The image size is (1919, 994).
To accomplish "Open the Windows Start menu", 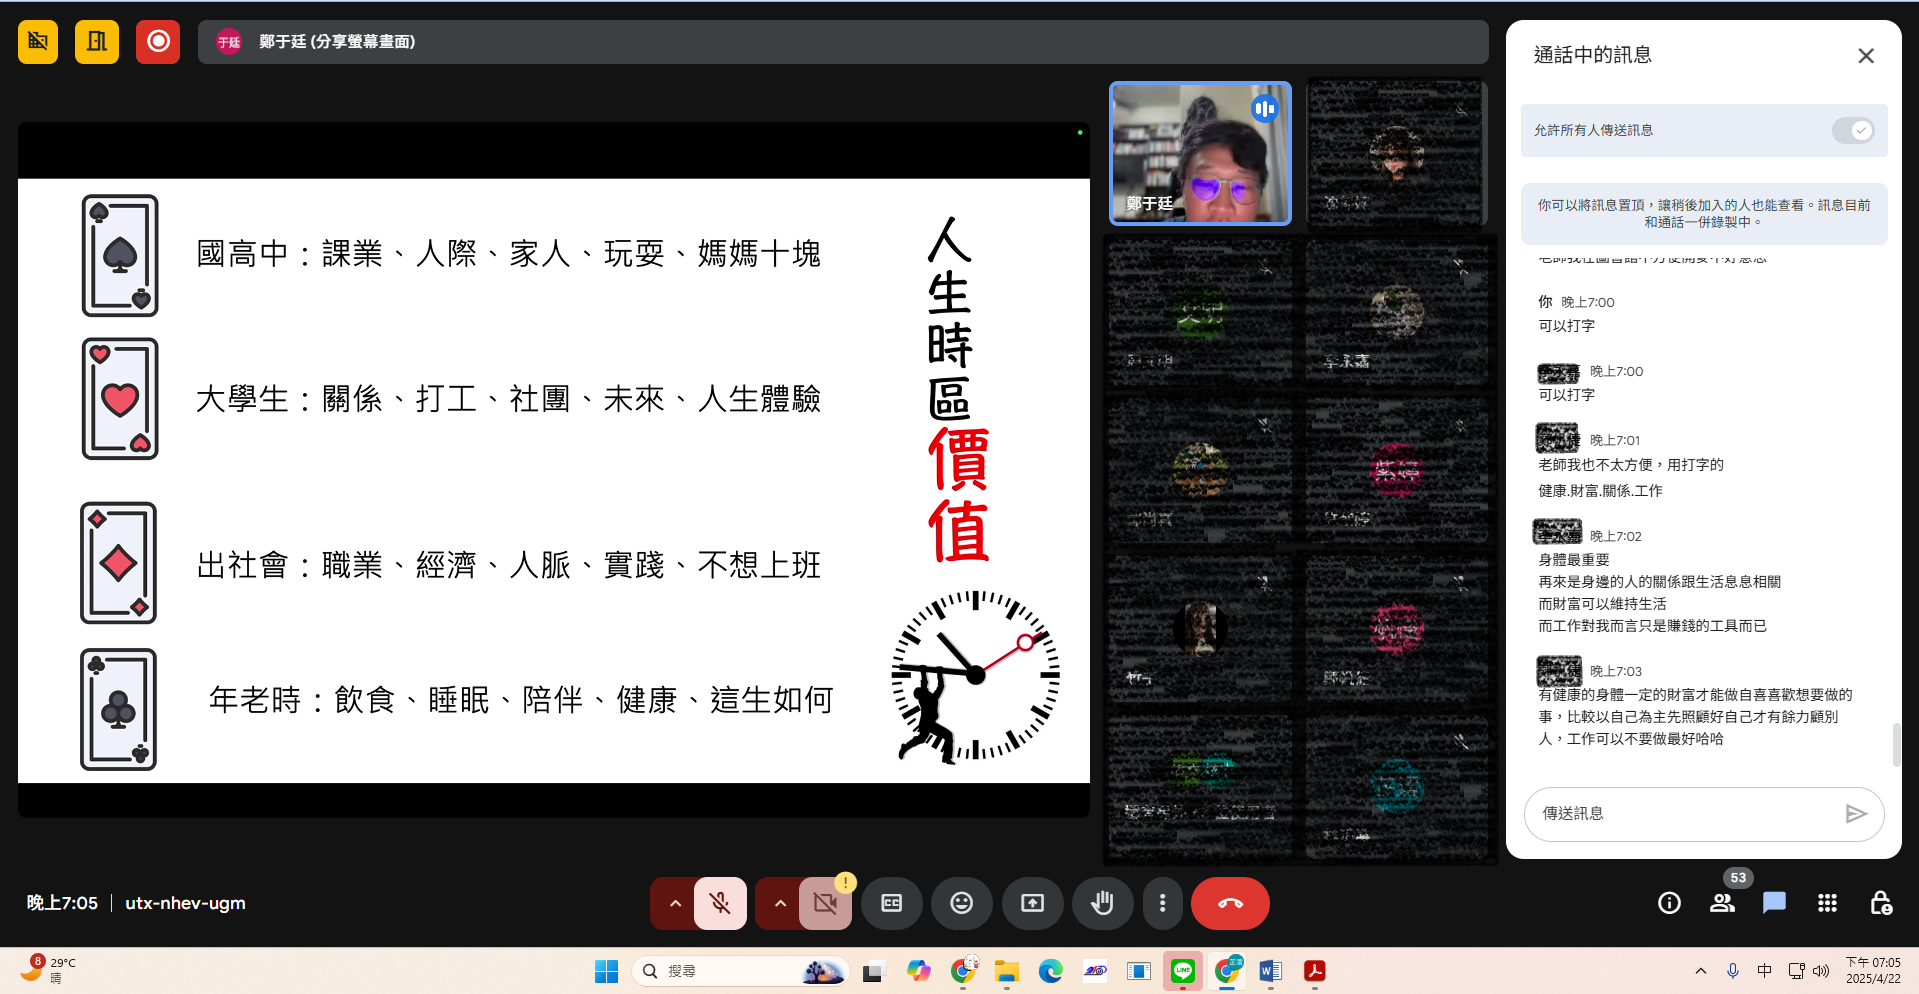I will click(x=606, y=970).
